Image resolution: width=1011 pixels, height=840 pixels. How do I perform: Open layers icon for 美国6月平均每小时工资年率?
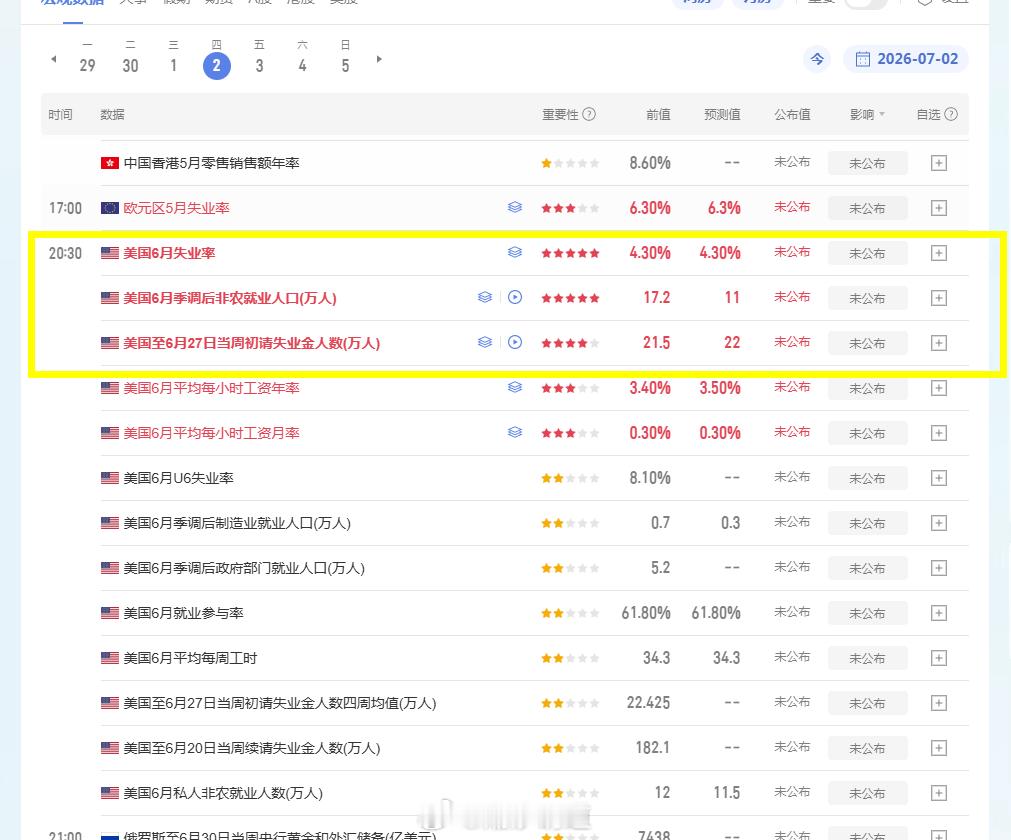click(515, 387)
